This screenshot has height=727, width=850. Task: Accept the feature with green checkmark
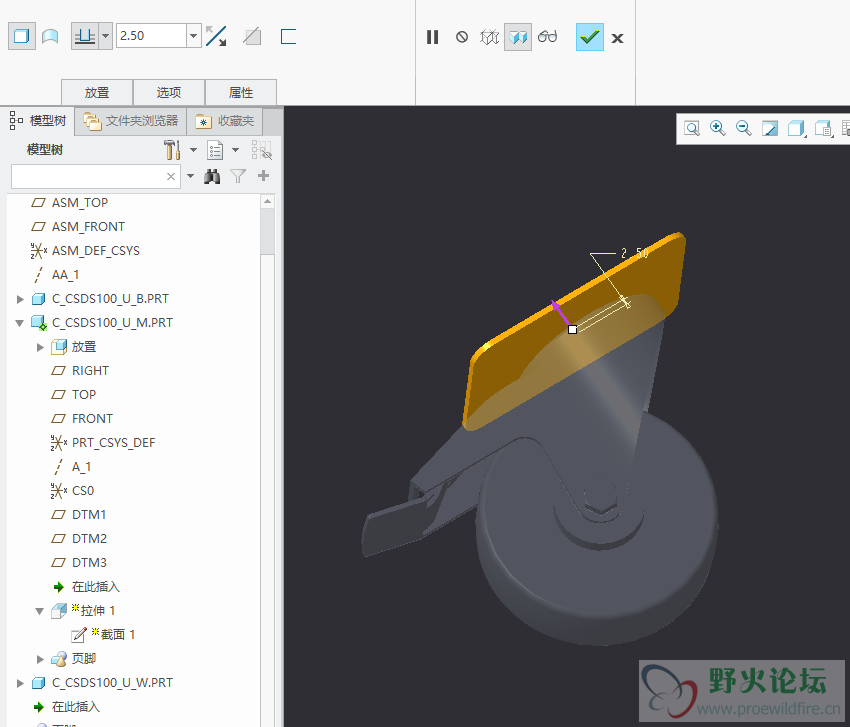tap(590, 37)
